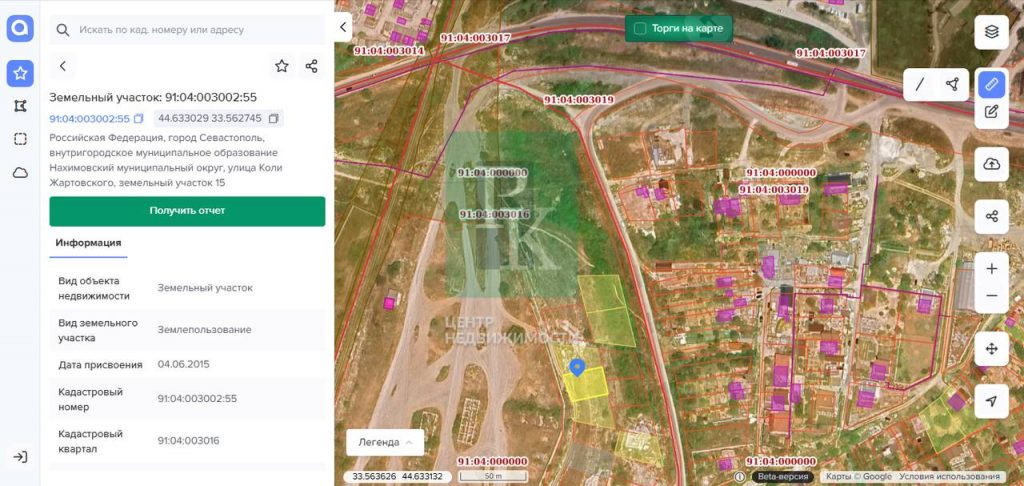Collapse the left information side panel
The height and width of the screenshot is (486, 1024).
pyautogui.click(x=344, y=28)
